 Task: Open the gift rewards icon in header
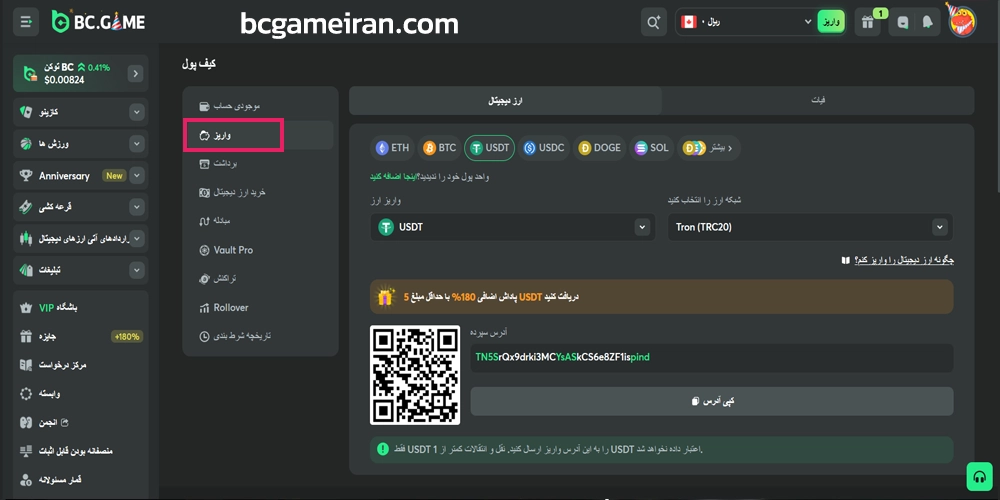(x=867, y=22)
